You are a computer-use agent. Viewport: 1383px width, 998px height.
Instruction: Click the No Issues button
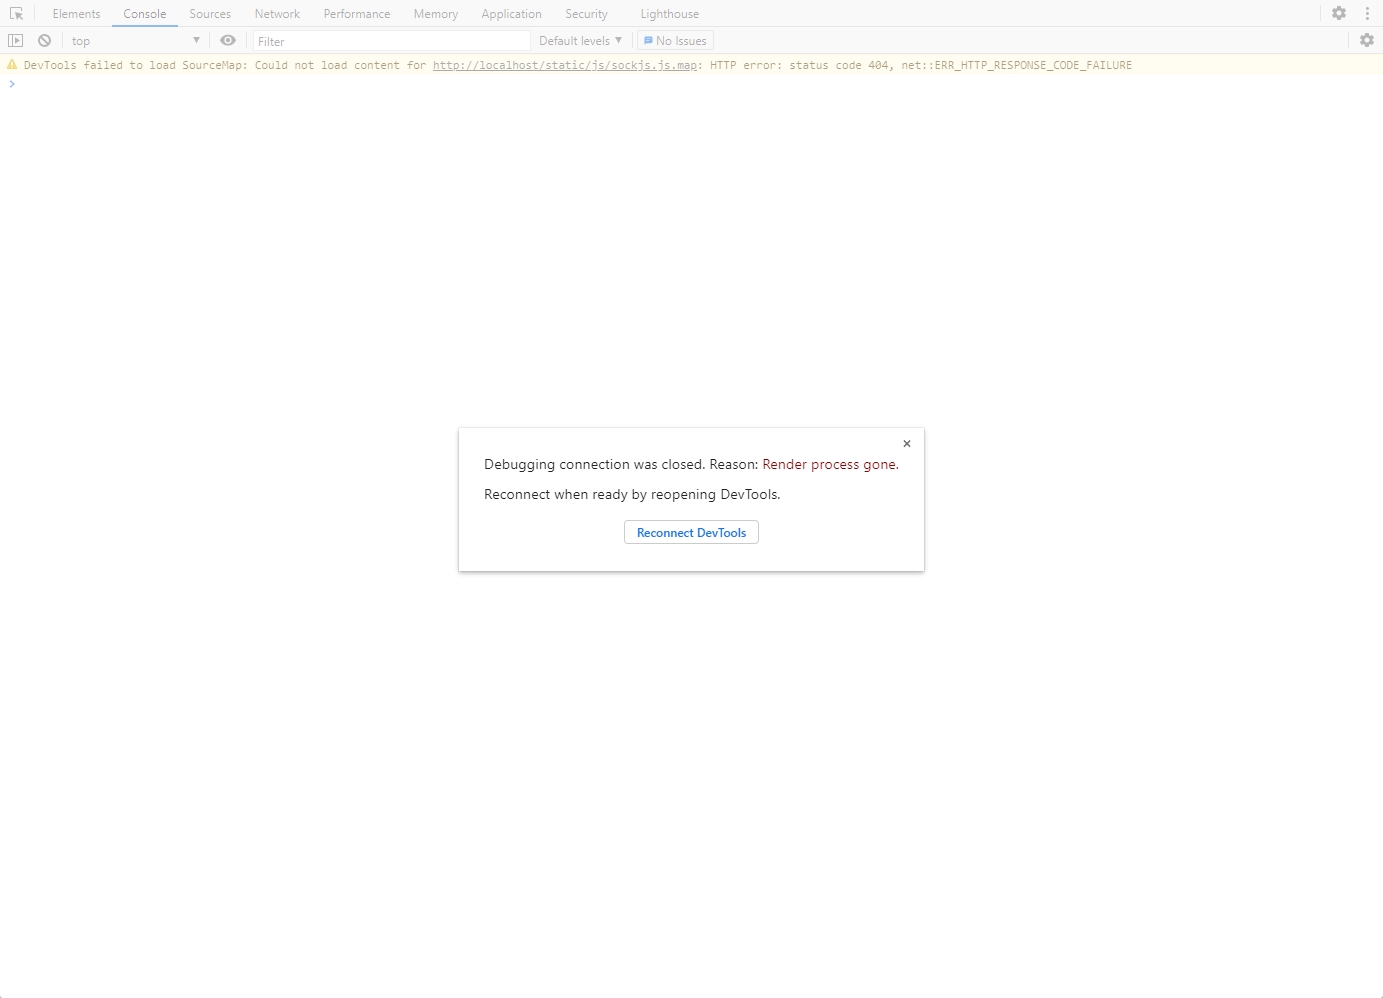[x=676, y=41]
